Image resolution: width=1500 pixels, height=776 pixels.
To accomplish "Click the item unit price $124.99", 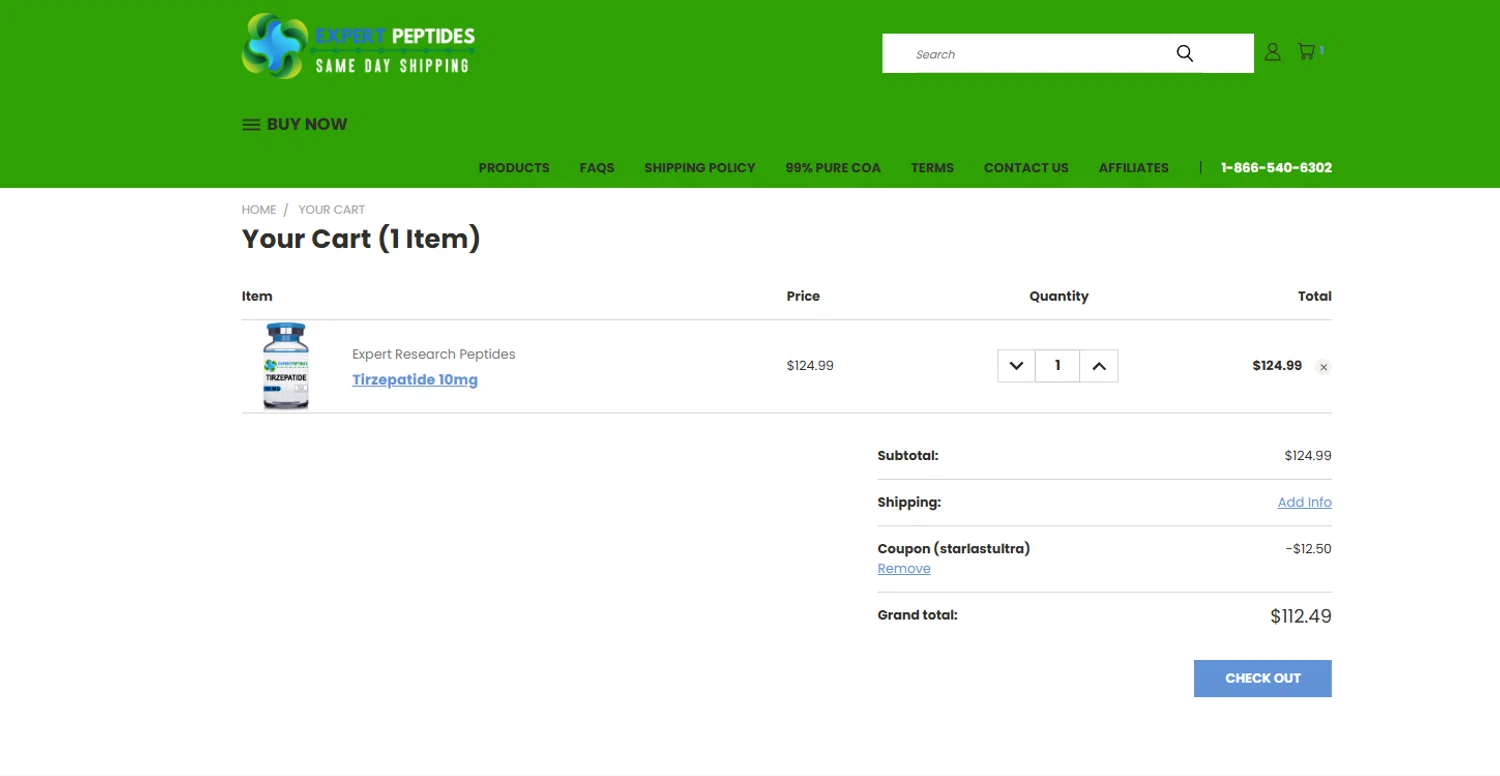I will 810,366.
